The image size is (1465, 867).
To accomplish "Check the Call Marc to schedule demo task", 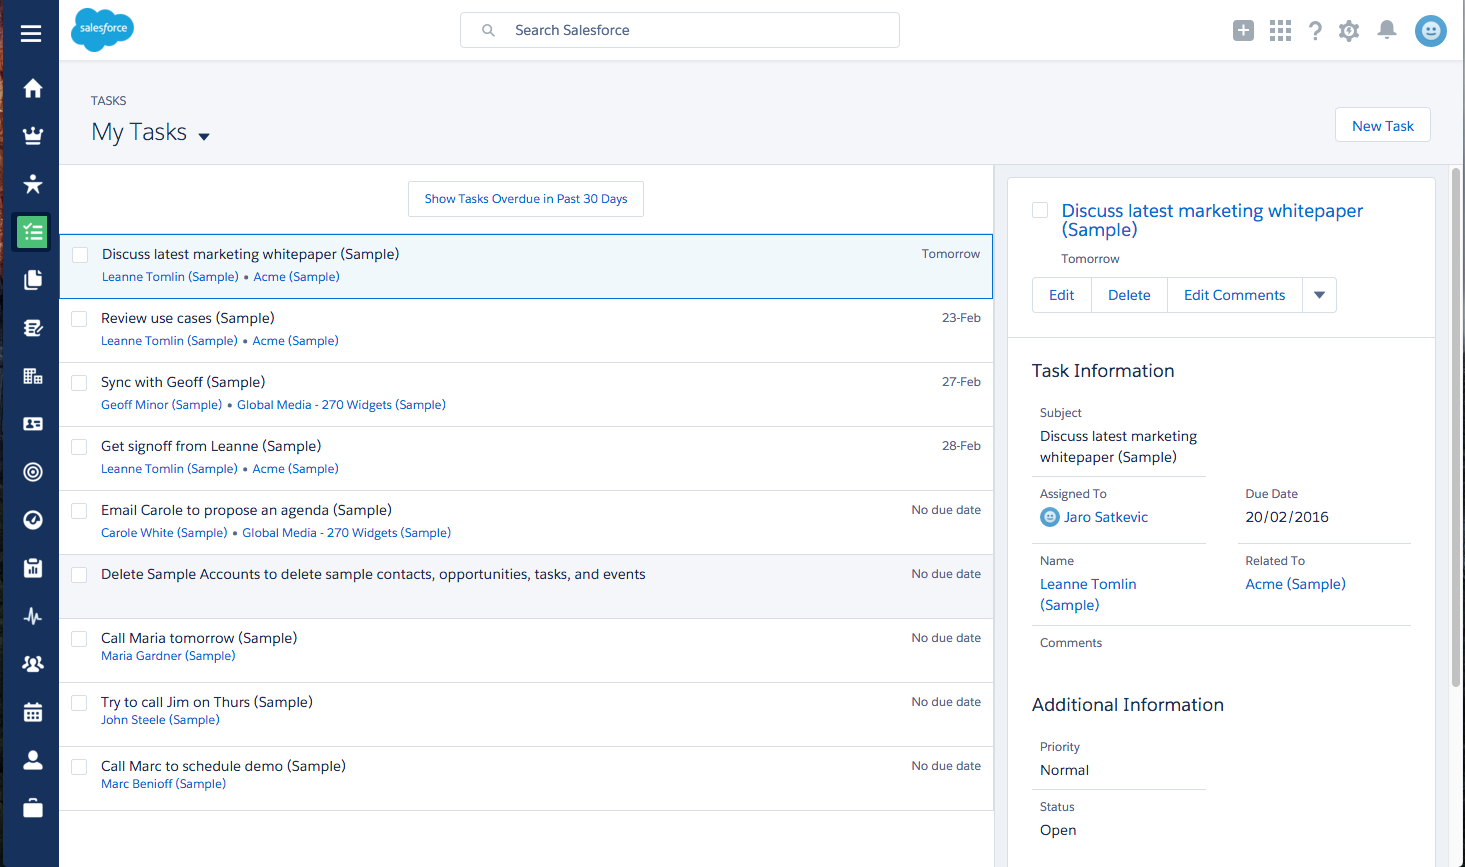I will (x=79, y=767).
